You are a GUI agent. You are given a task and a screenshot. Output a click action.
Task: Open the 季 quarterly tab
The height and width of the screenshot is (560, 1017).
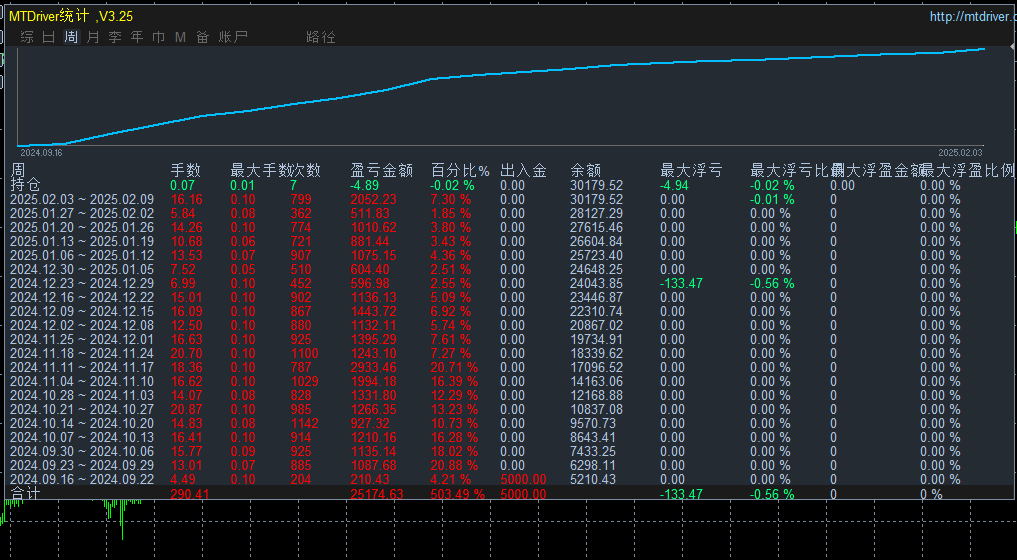coord(115,37)
